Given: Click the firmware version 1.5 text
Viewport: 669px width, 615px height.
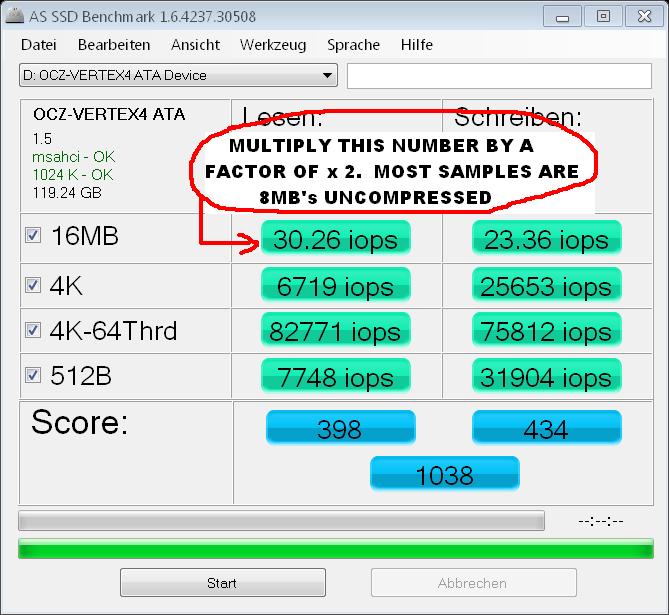Looking at the screenshot, I should coord(42,139).
